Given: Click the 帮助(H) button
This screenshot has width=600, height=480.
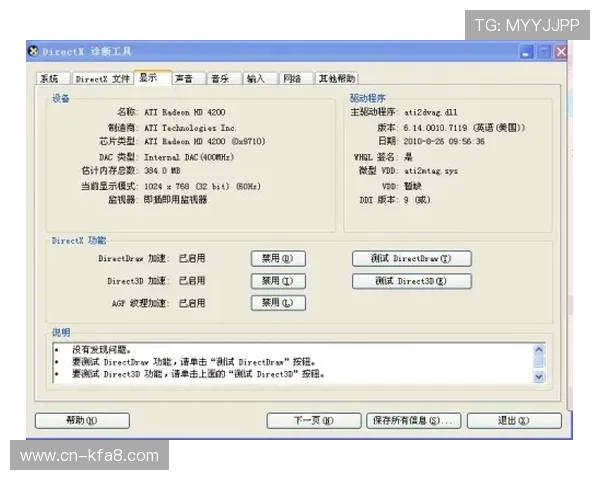Looking at the screenshot, I should (x=82, y=420).
